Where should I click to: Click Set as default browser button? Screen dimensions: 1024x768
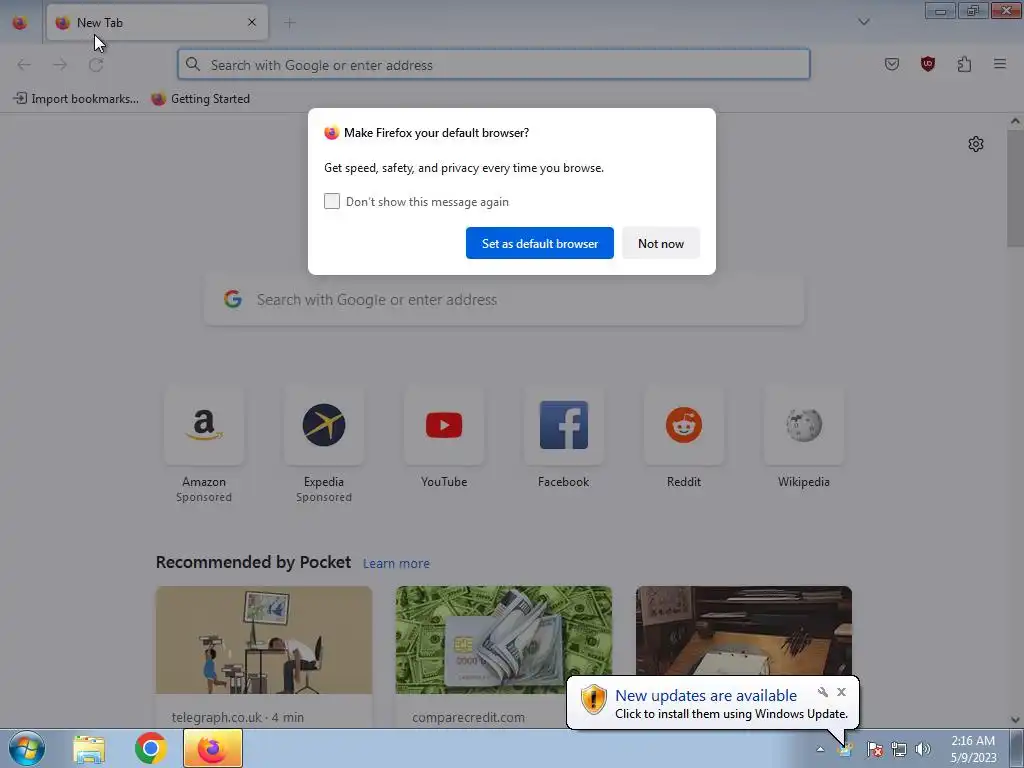pyautogui.click(x=539, y=243)
